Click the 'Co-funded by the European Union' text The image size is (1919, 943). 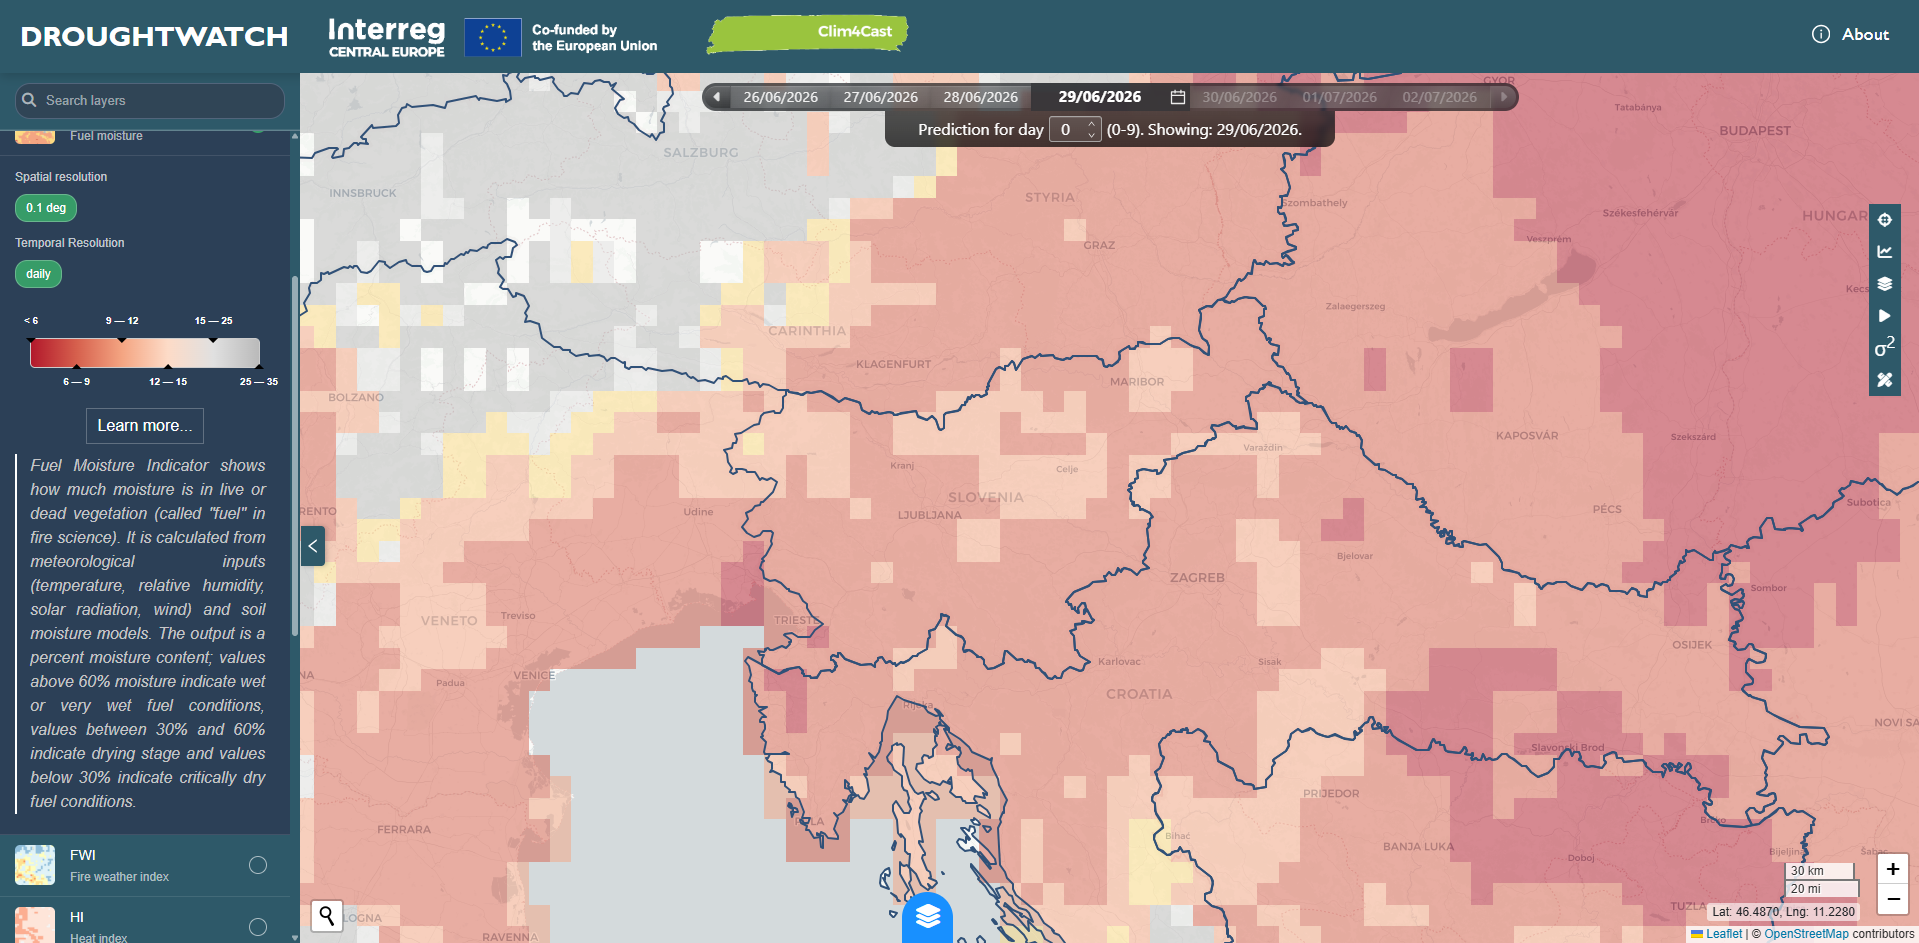594,38
